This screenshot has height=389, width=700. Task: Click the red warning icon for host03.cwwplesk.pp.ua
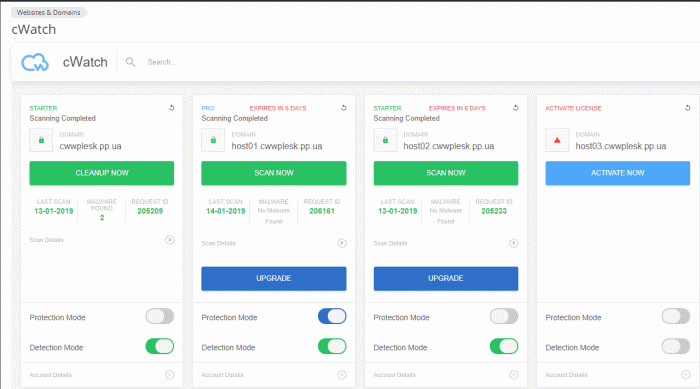point(557,140)
